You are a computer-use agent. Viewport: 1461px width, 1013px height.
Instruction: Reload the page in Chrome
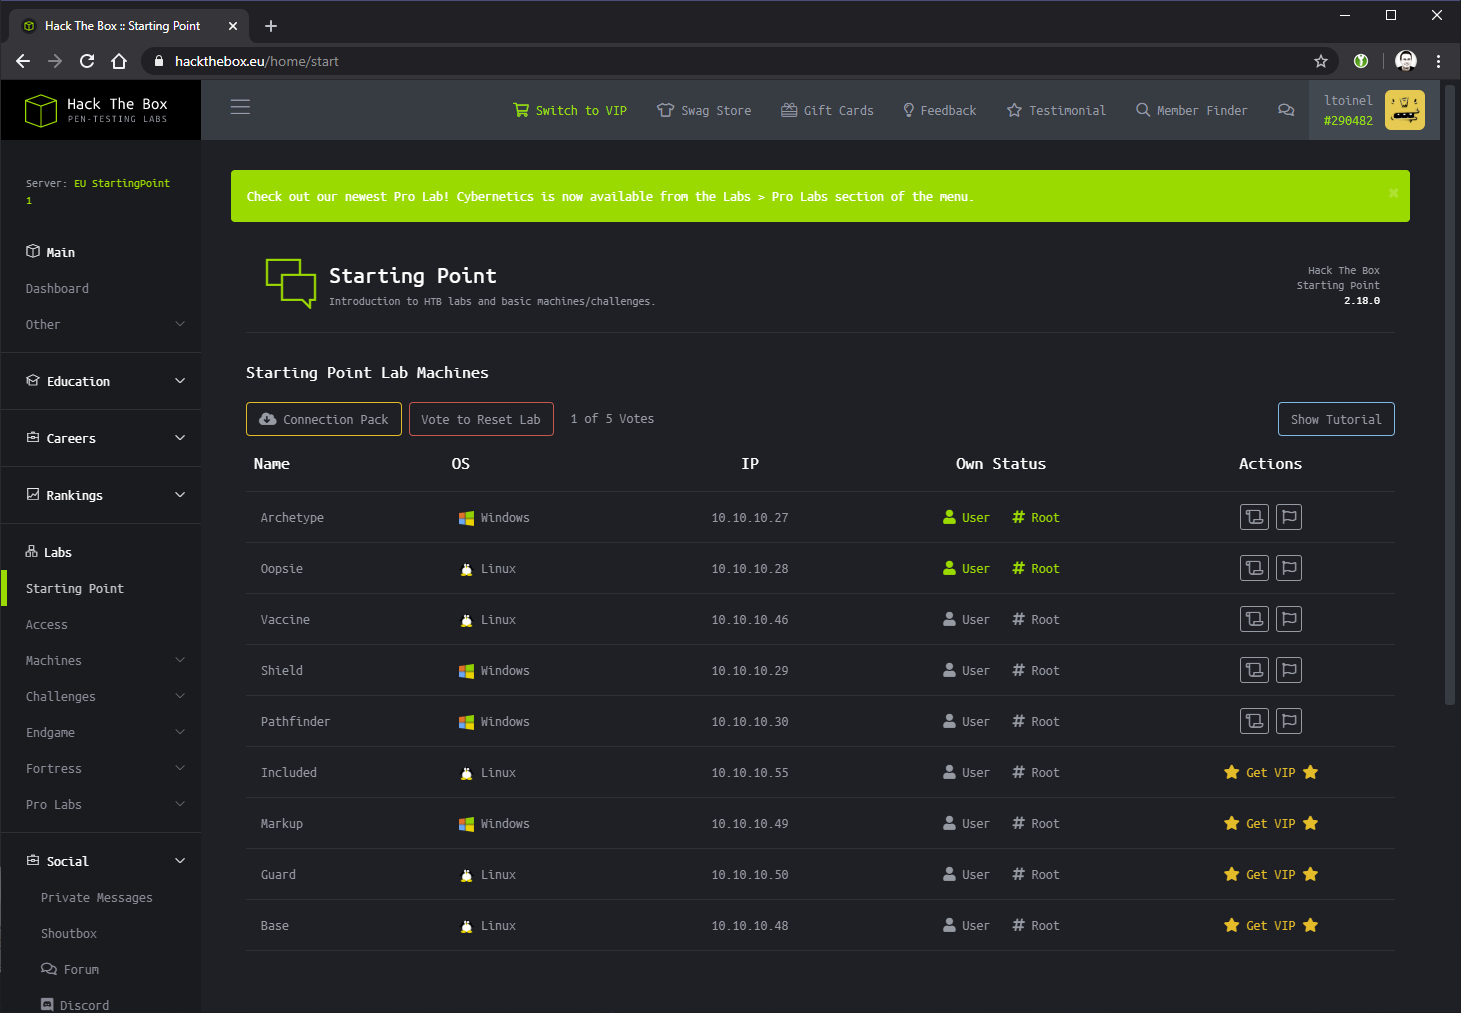(x=87, y=61)
